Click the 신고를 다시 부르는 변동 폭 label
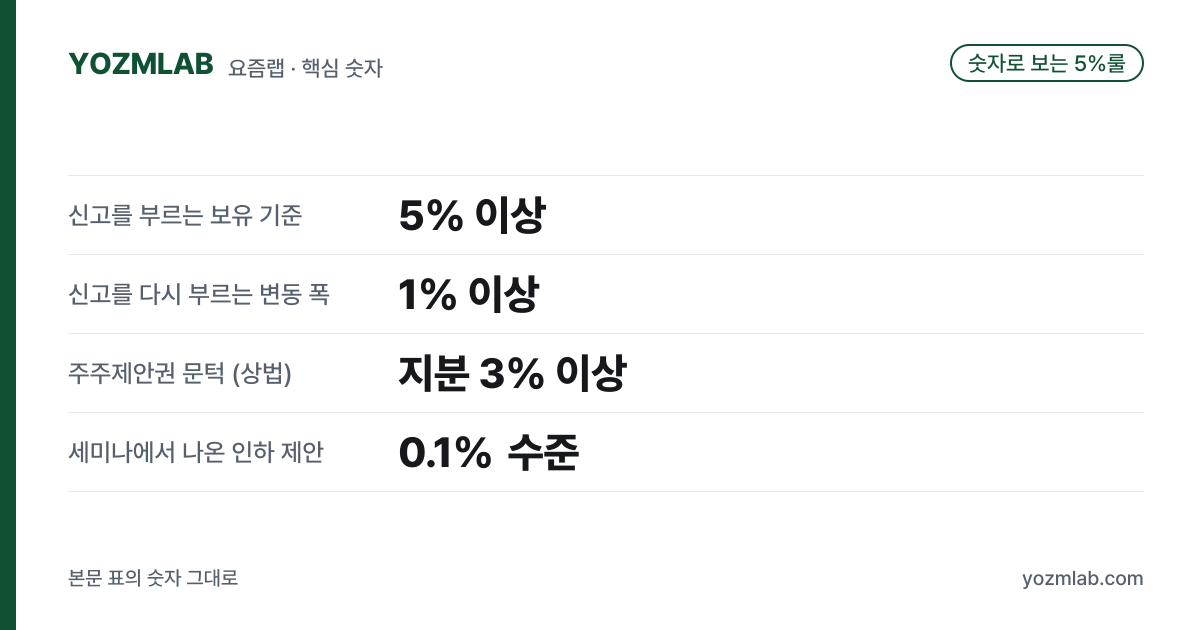 (x=199, y=294)
